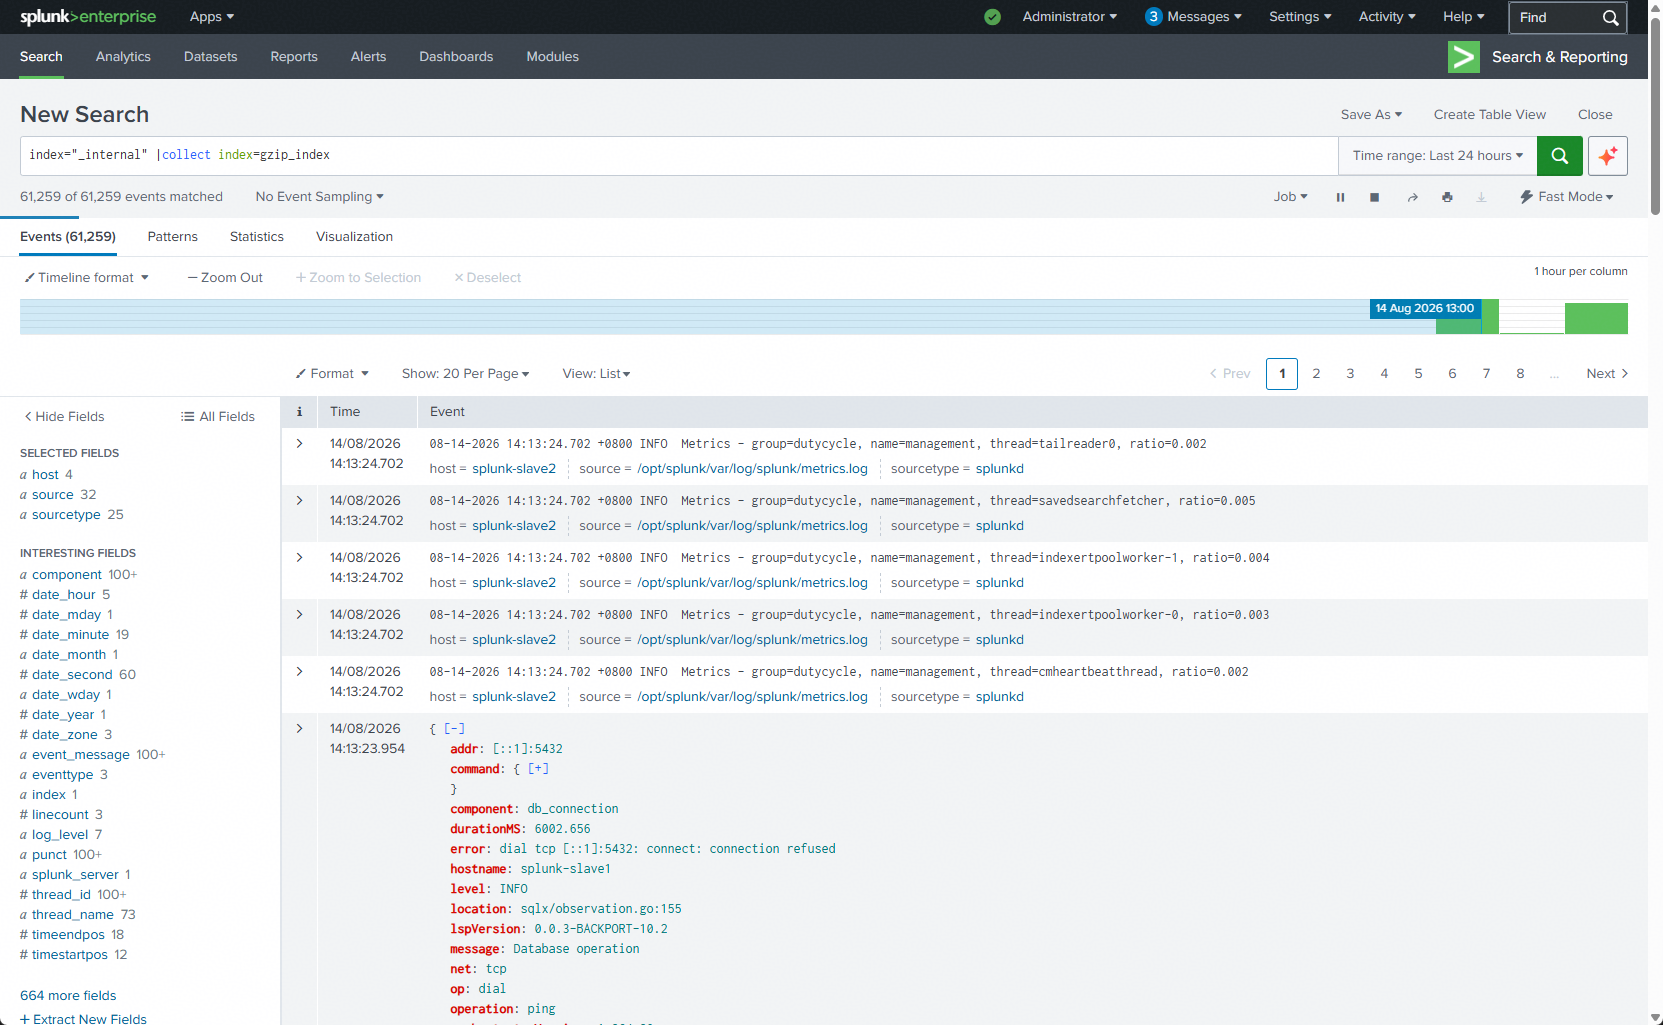Open the No Event Sampling dropdown
Screen dimensions: 1663x1025
[x=320, y=197]
